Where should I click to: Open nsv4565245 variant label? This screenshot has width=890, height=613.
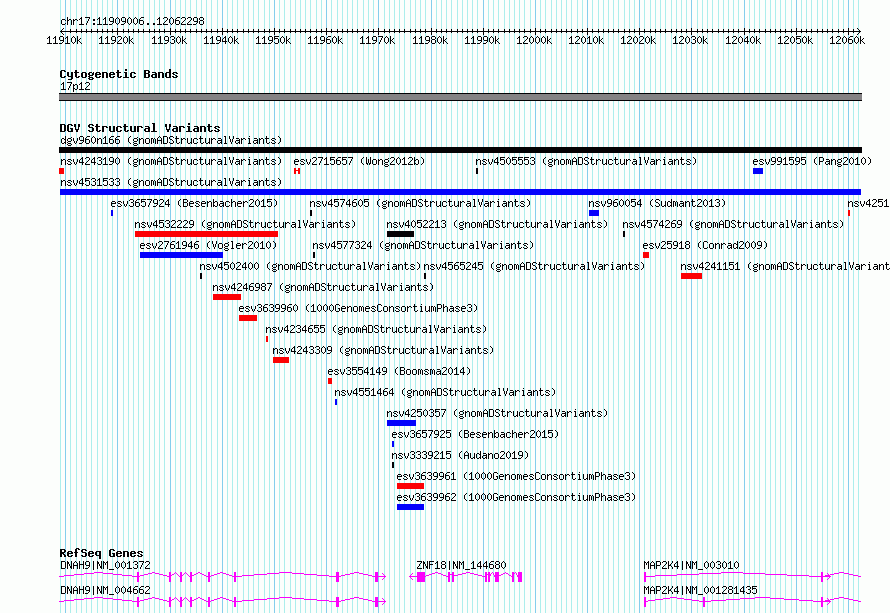(535, 266)
